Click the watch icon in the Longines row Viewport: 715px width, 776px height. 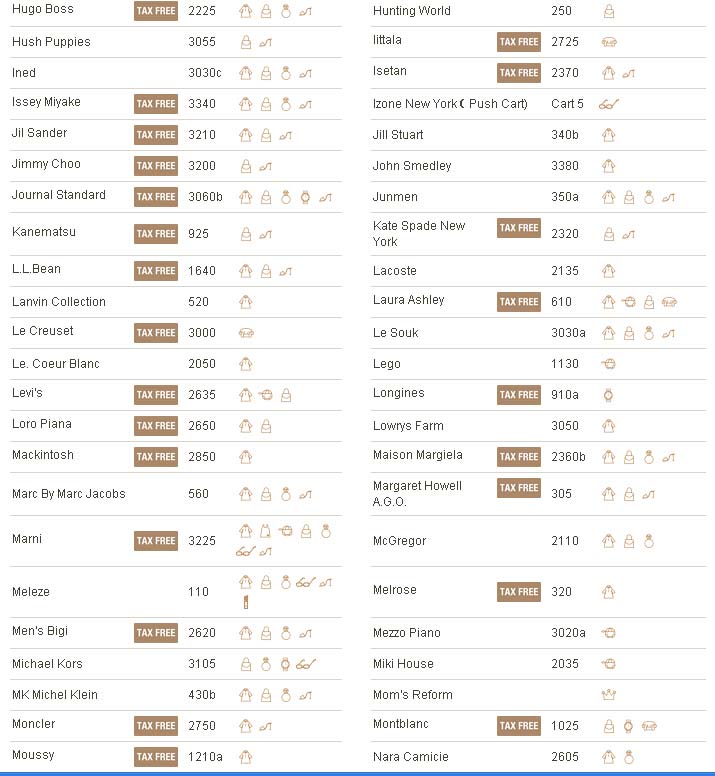[x=608, y=395]
